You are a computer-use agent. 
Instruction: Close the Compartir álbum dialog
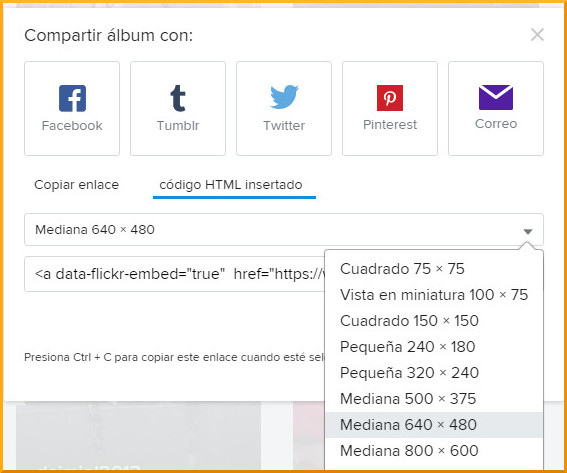537,35
